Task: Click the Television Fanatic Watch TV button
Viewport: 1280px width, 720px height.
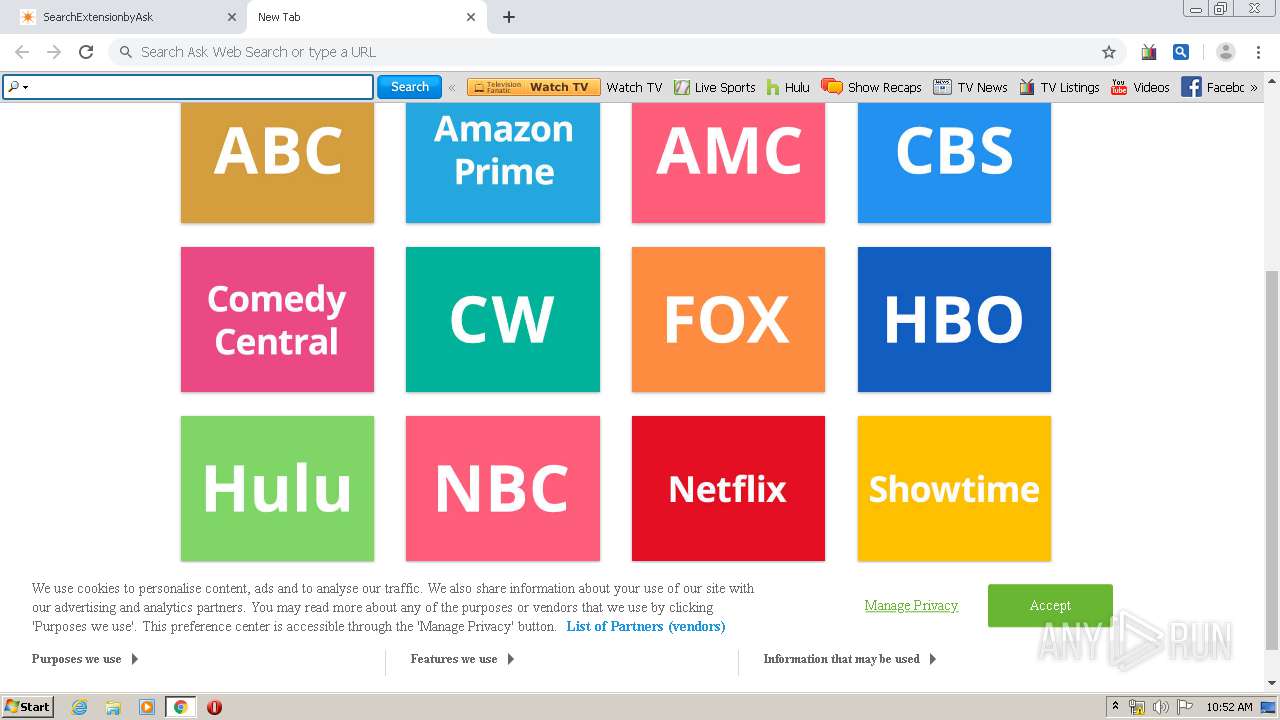Action: pyautogui.click(x=534, y=87)
